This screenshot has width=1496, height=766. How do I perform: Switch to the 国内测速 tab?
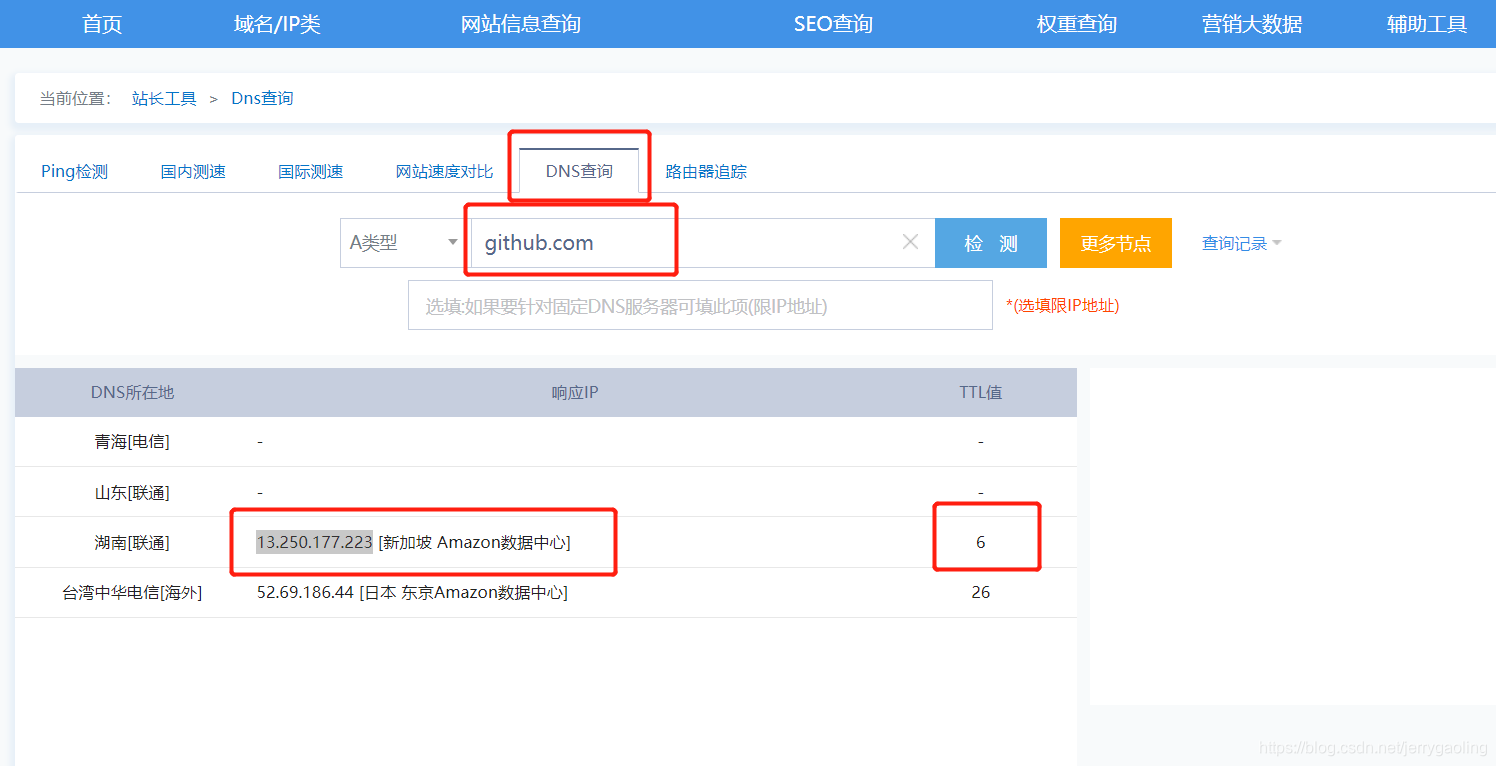tap(193, 171)
